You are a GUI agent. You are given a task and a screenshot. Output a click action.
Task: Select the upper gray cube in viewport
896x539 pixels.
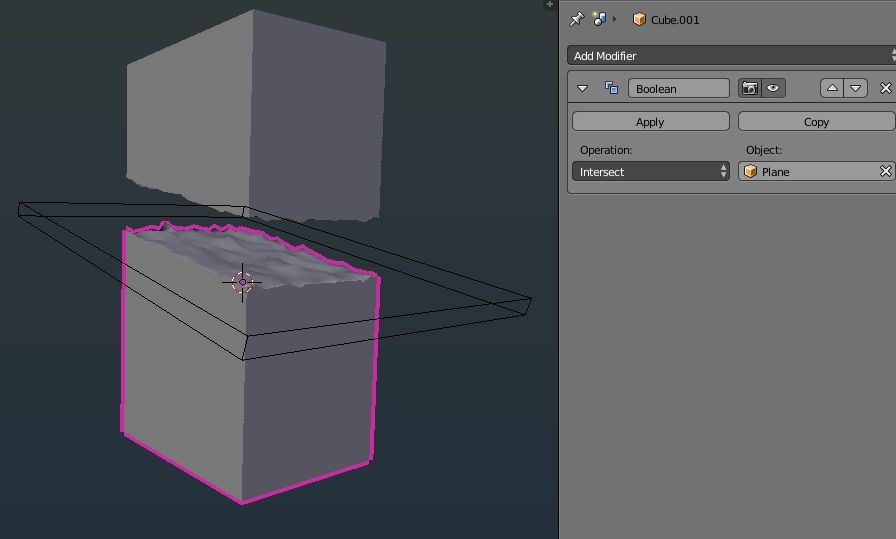[x=257, y=114]
